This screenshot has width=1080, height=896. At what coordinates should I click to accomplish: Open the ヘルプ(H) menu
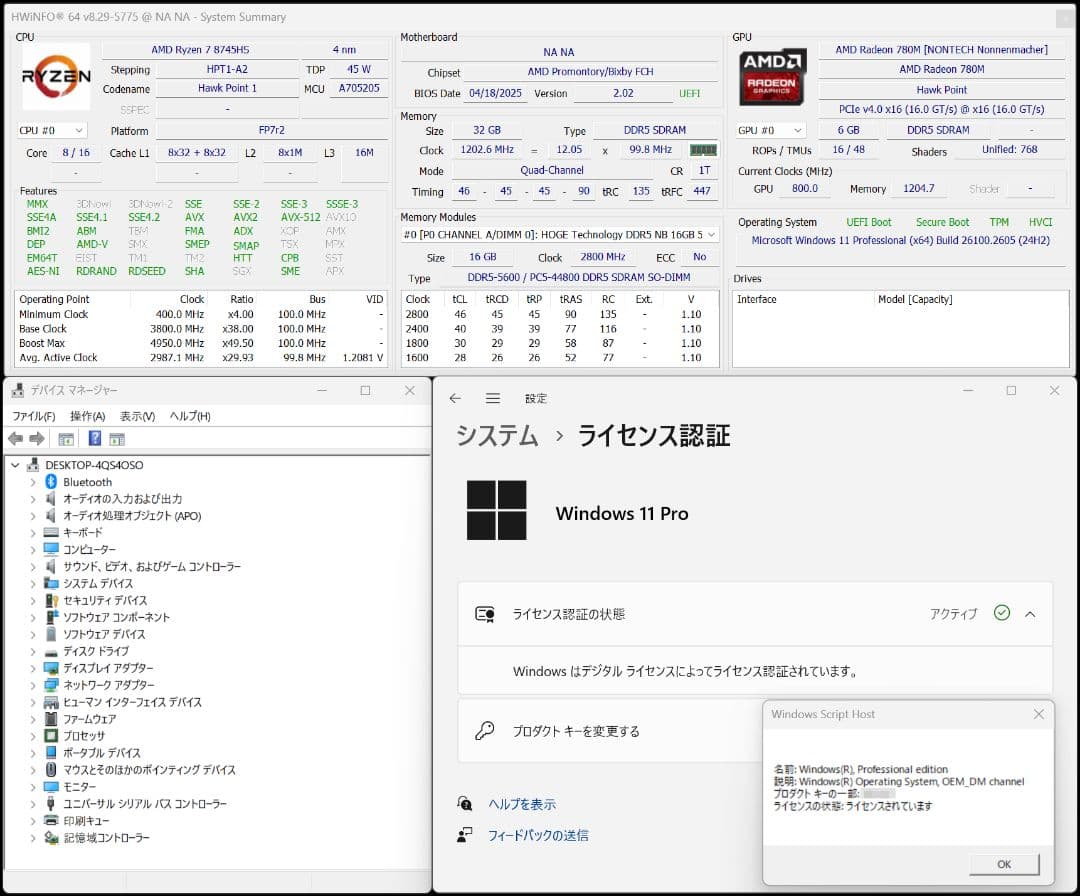[190, 416]
